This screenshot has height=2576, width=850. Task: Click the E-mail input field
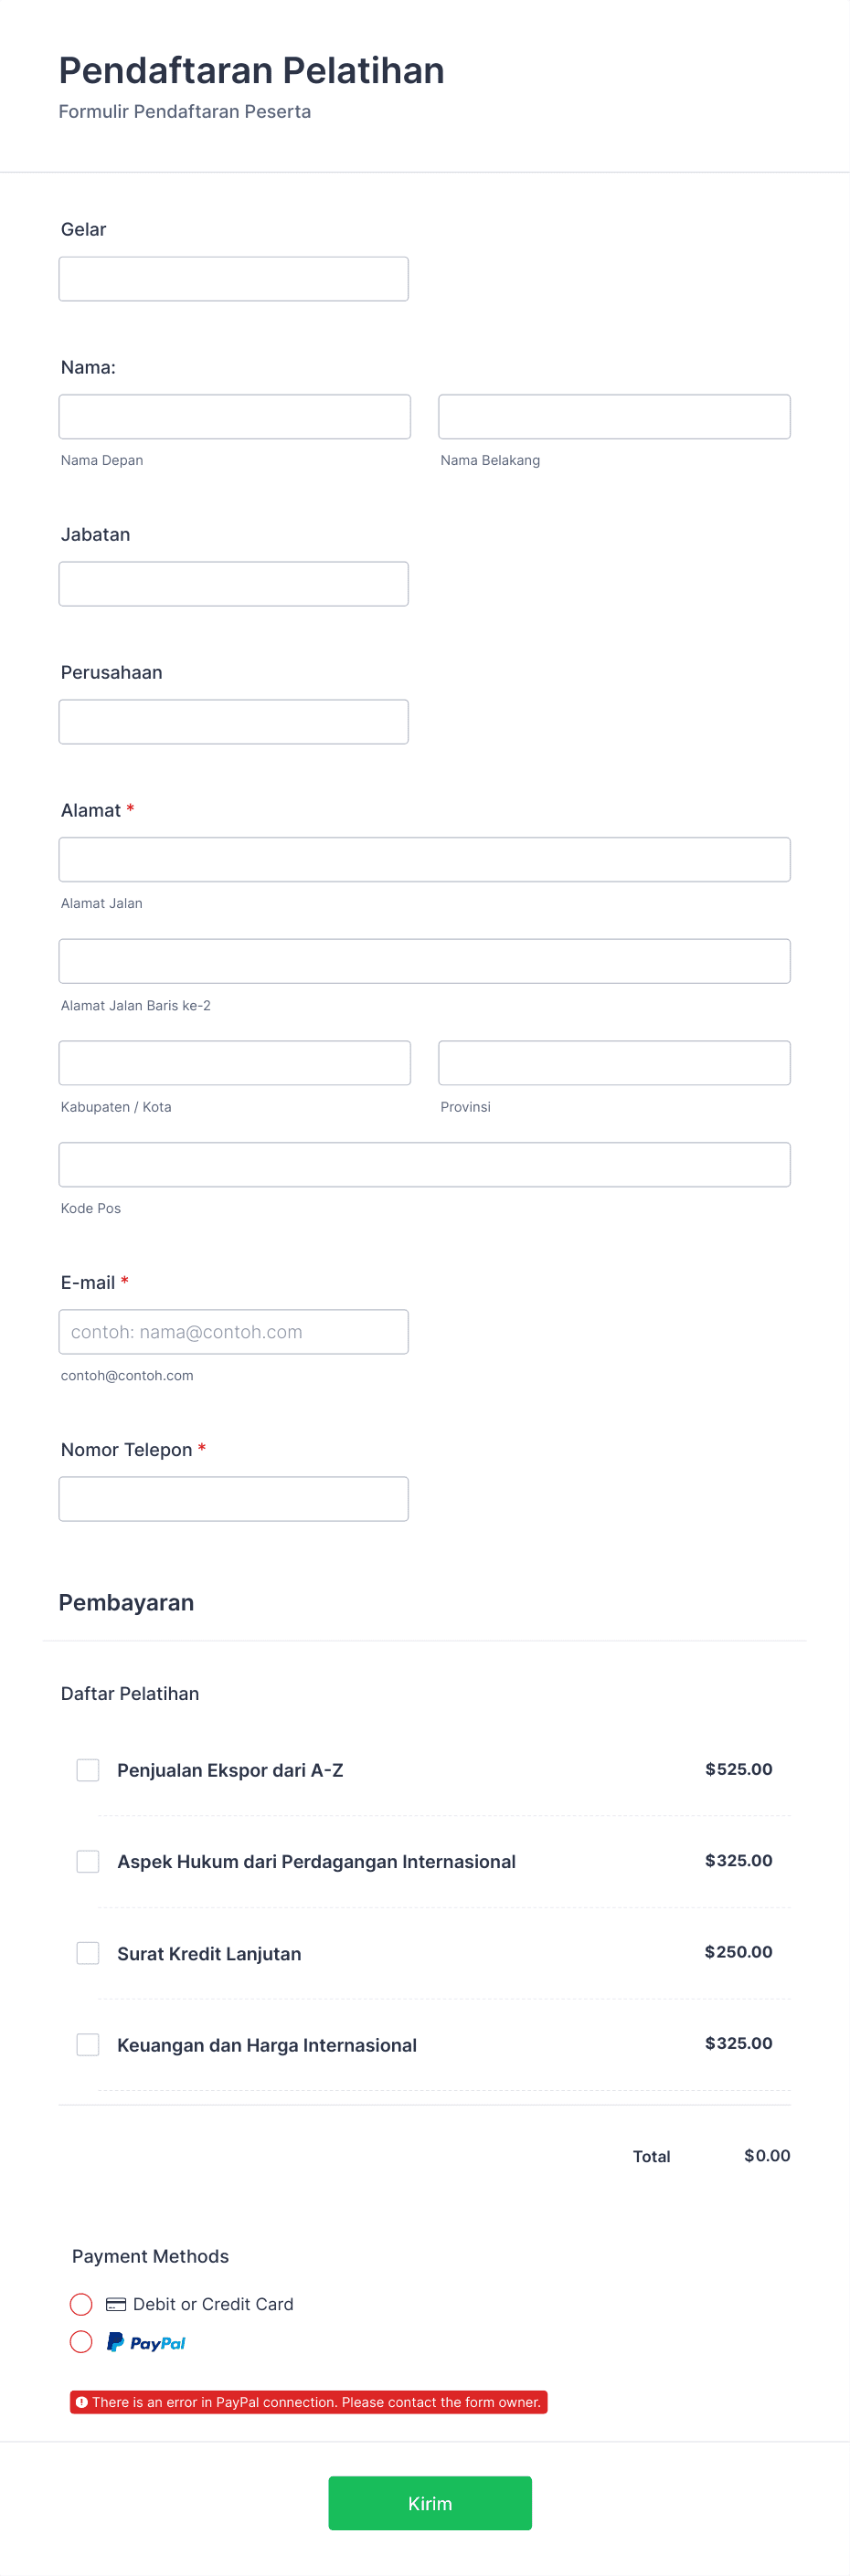pyautogui.click(x=234, y=1332)
